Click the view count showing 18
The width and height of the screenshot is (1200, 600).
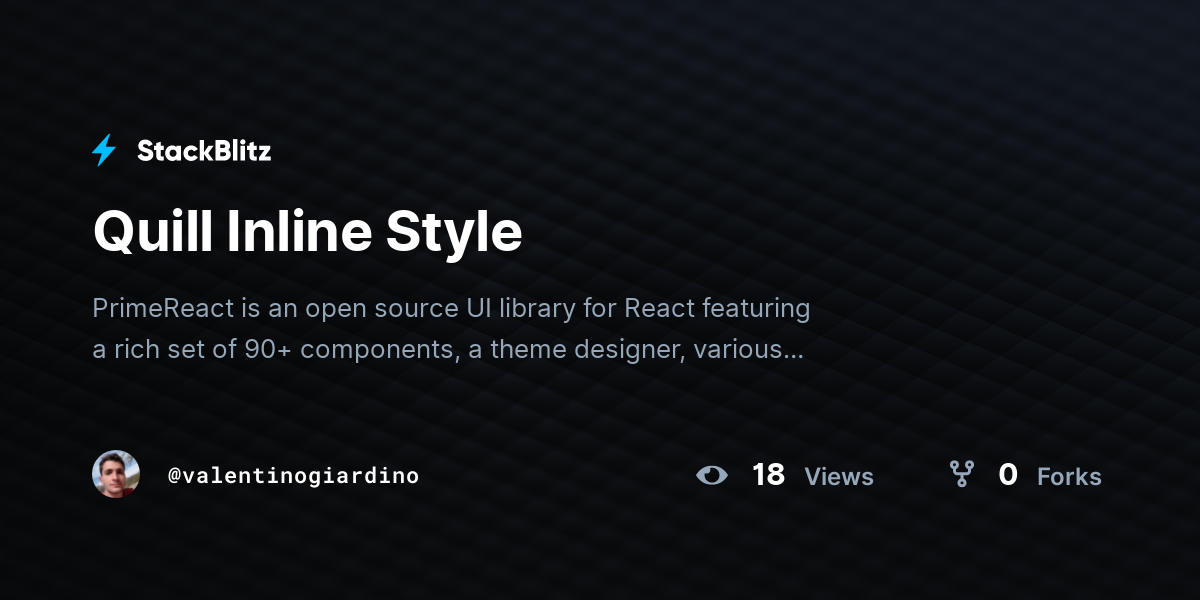point(769,476)
